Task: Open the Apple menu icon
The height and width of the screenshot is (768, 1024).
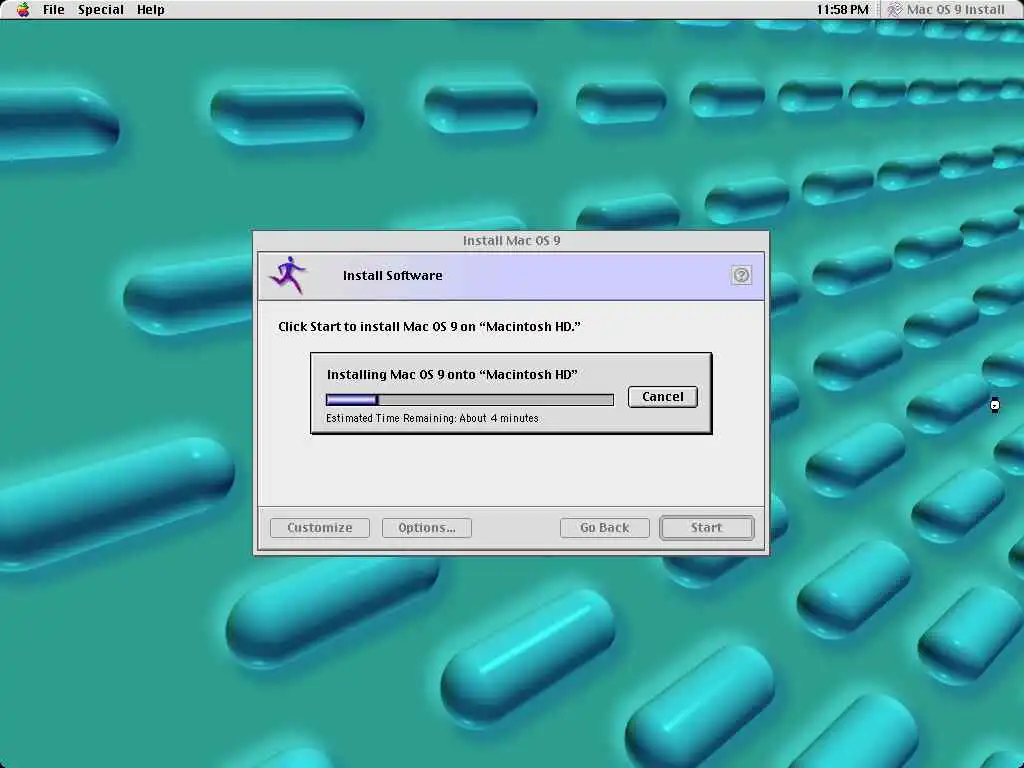Action: (23, 10)
